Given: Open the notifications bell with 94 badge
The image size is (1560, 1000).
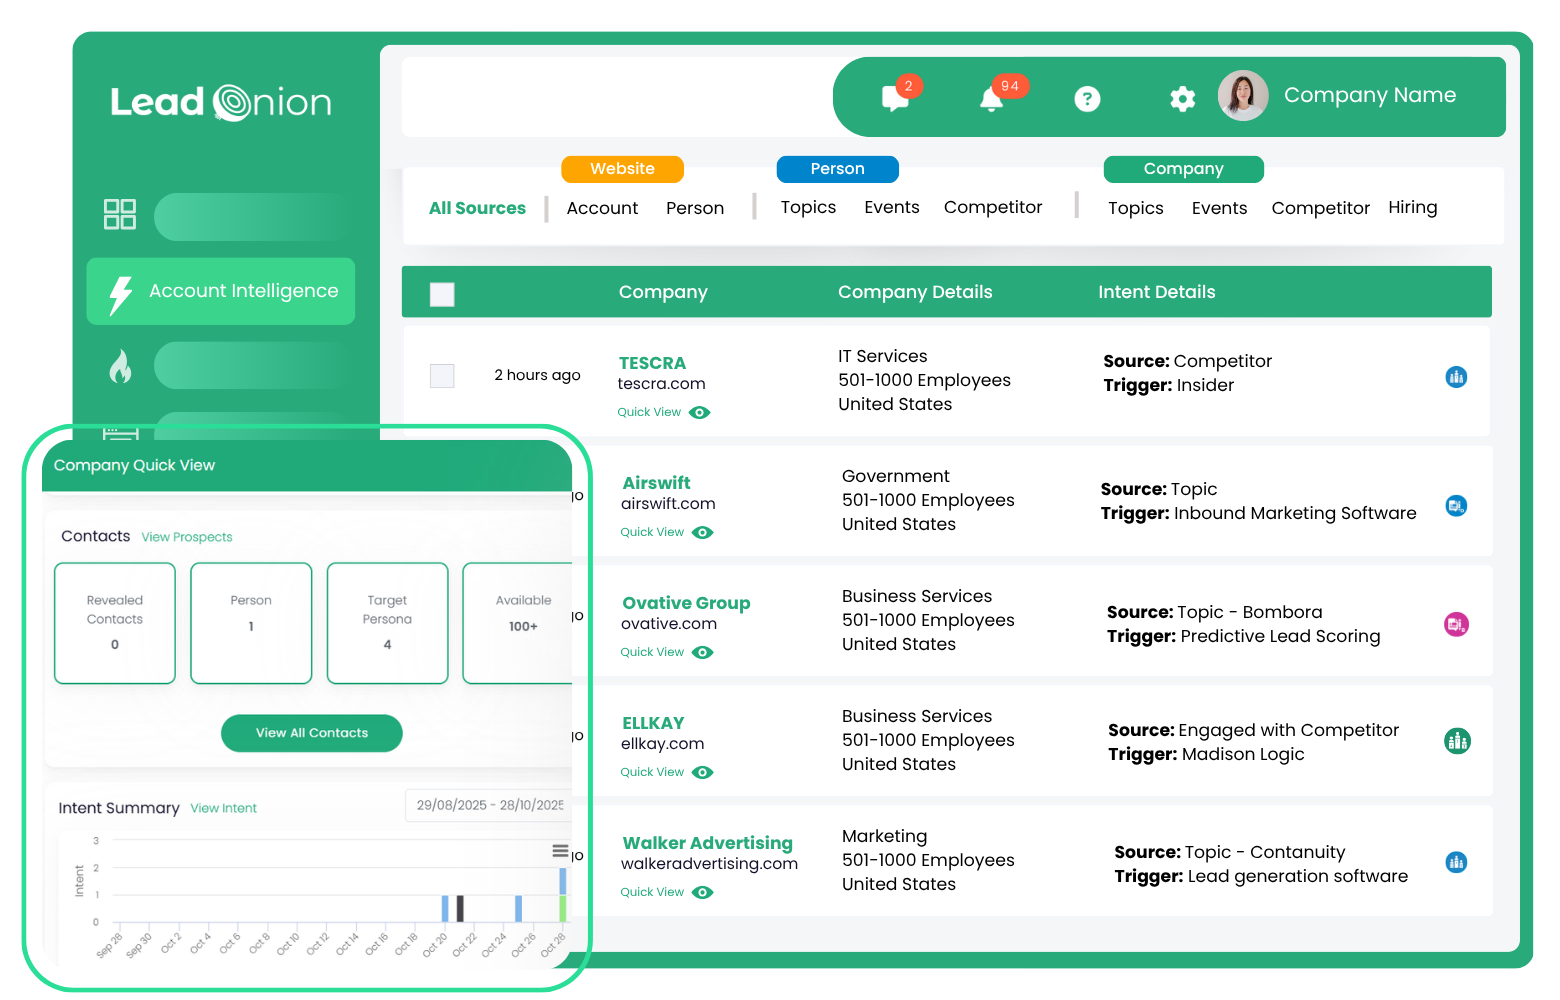Looking at the screenshot, I should (991, 98).
